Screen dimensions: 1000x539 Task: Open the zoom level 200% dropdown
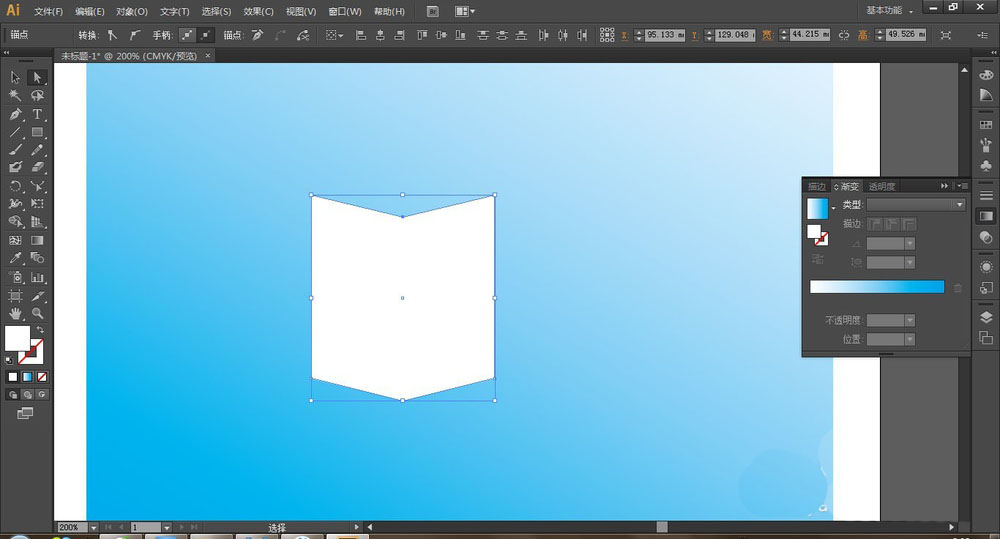pyautogui.click(x=94, y=527)
